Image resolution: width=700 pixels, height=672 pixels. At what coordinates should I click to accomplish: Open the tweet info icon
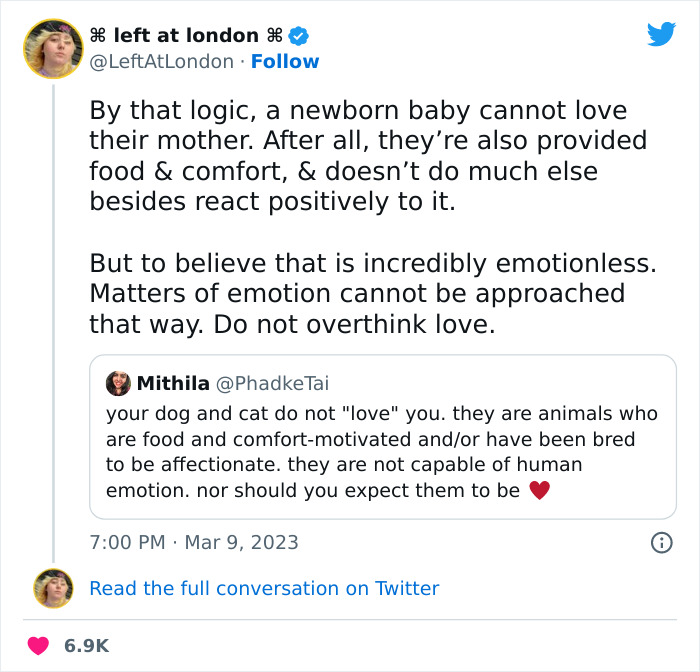[661, 542]
